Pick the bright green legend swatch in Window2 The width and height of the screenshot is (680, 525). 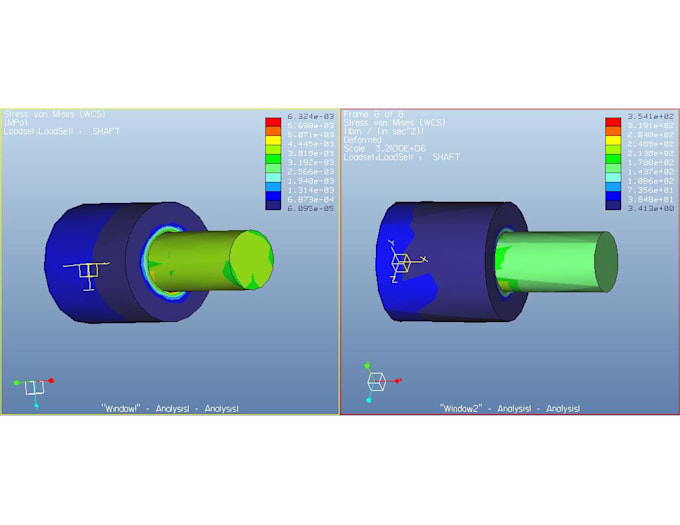pos(613,159)
